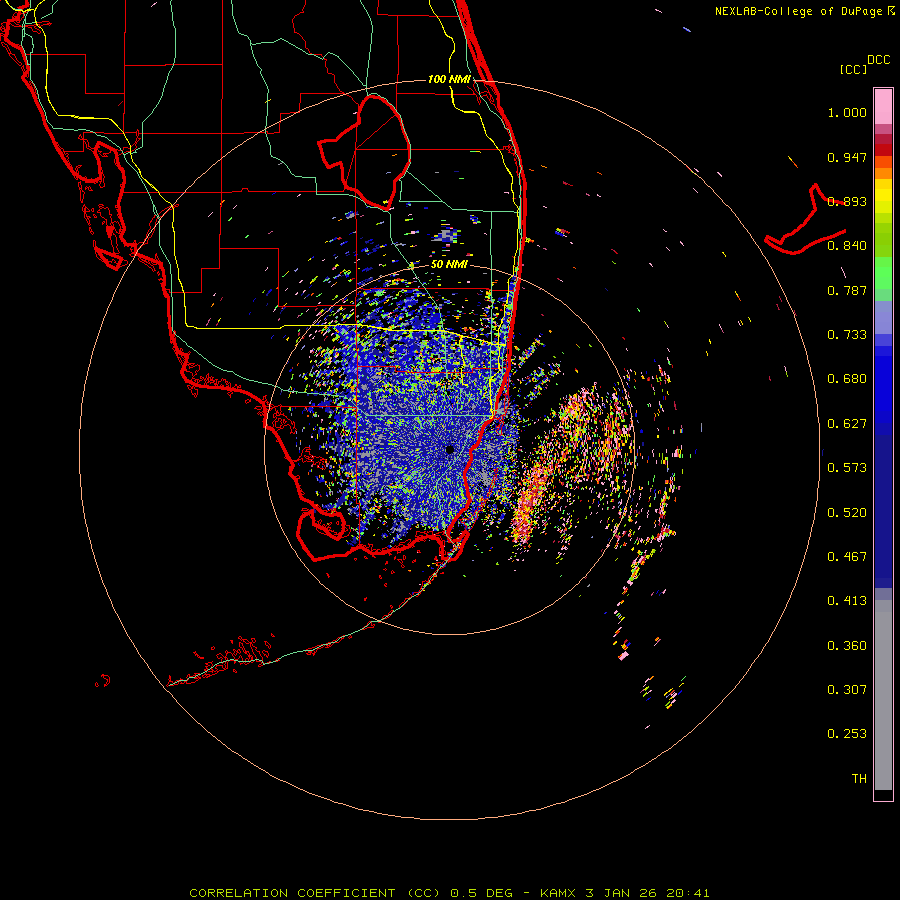
Task: Select the 0.840 scale value
Action: pos(847,246)
